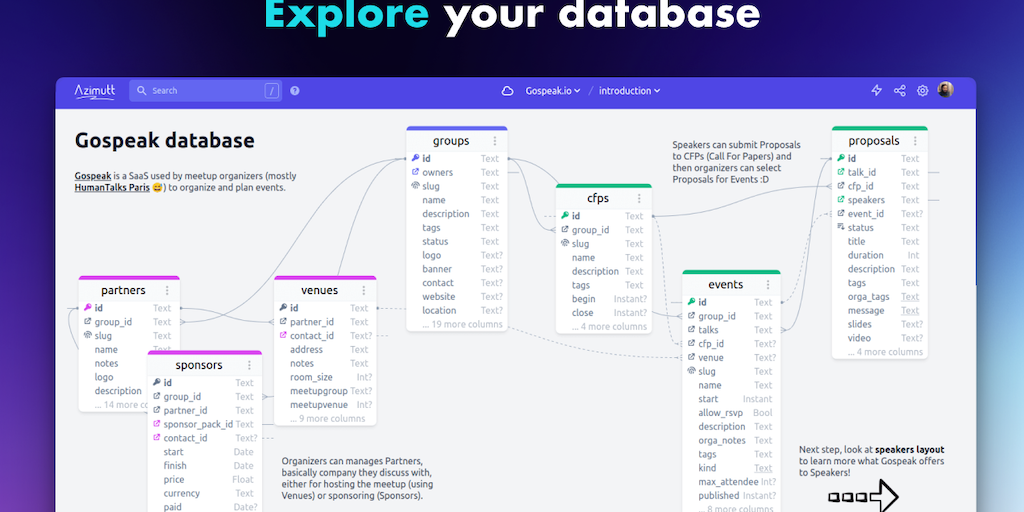
Task: Expand cfps '4 more columns'
Action: [609, 327]
